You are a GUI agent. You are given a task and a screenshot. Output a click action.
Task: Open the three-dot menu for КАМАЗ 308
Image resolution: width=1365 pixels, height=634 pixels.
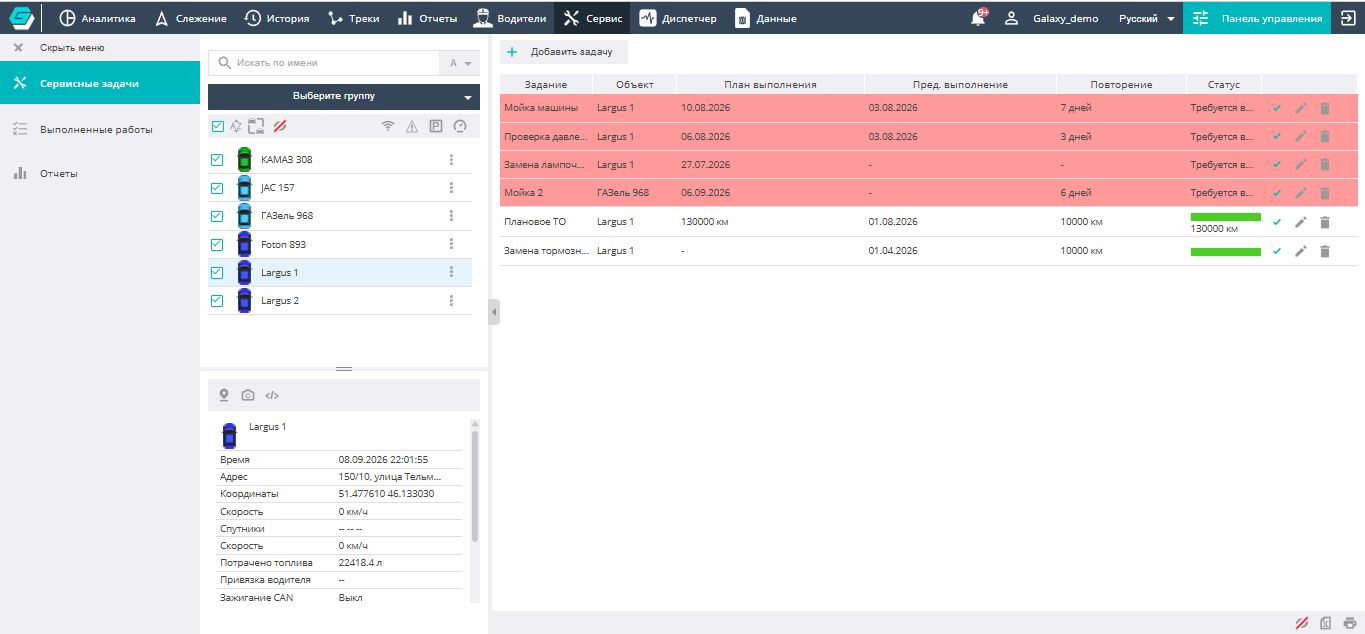451,160
